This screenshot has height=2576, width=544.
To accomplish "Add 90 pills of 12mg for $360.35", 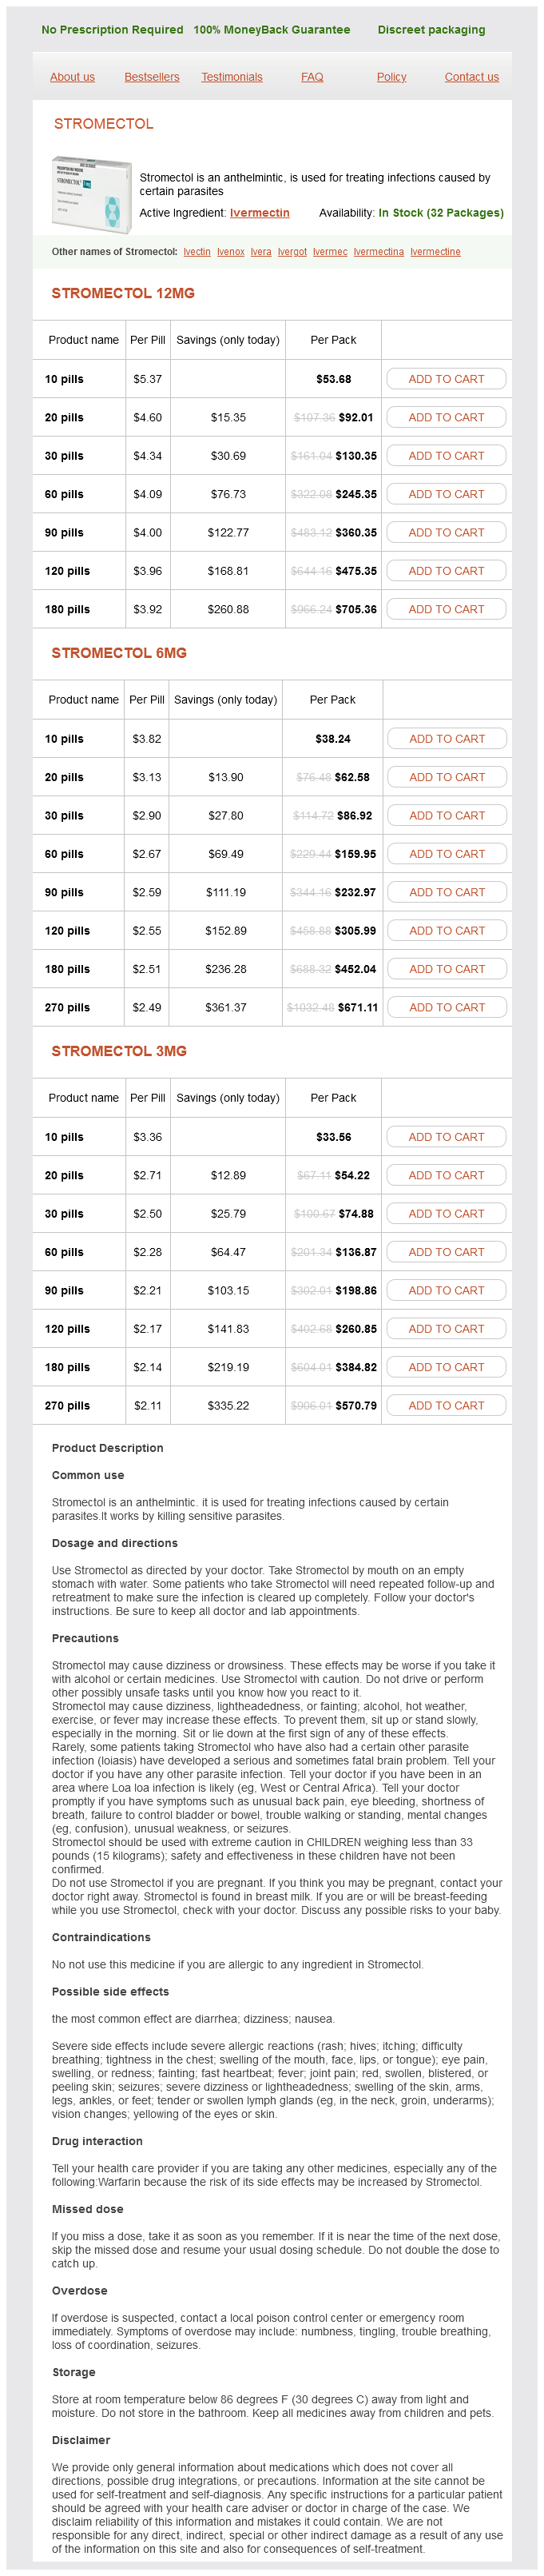I will pyautogui.click(x=446, y=533).
